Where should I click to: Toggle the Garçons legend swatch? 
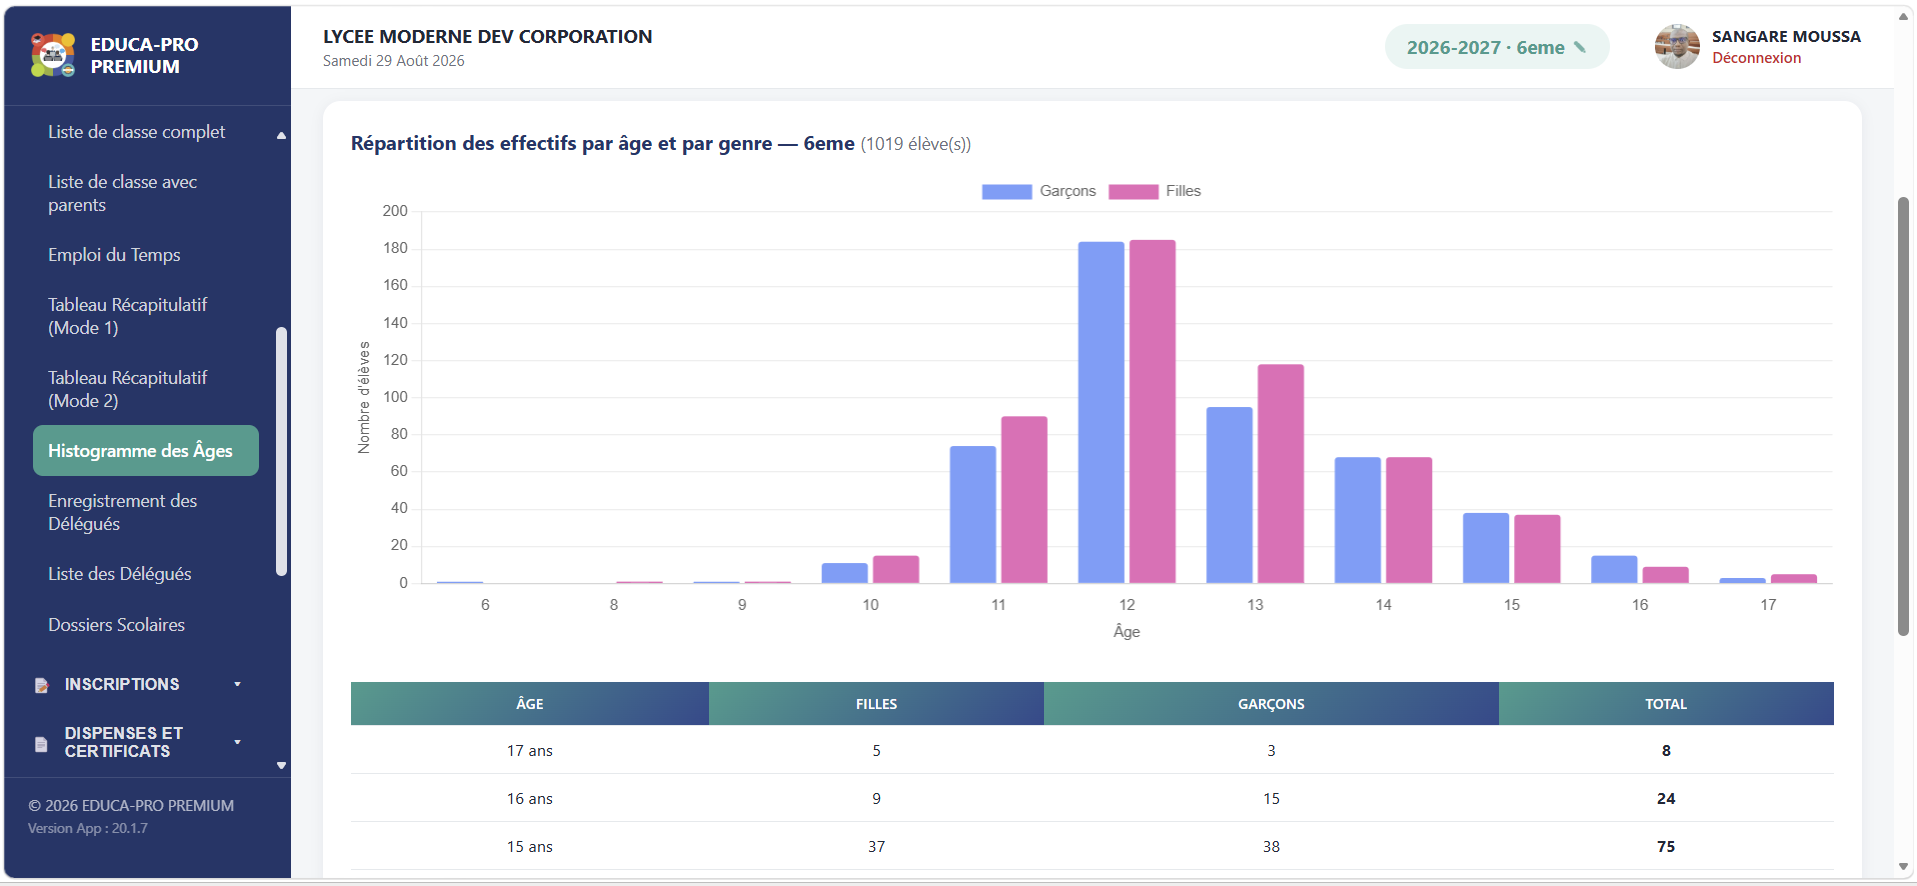[1006, 191]
